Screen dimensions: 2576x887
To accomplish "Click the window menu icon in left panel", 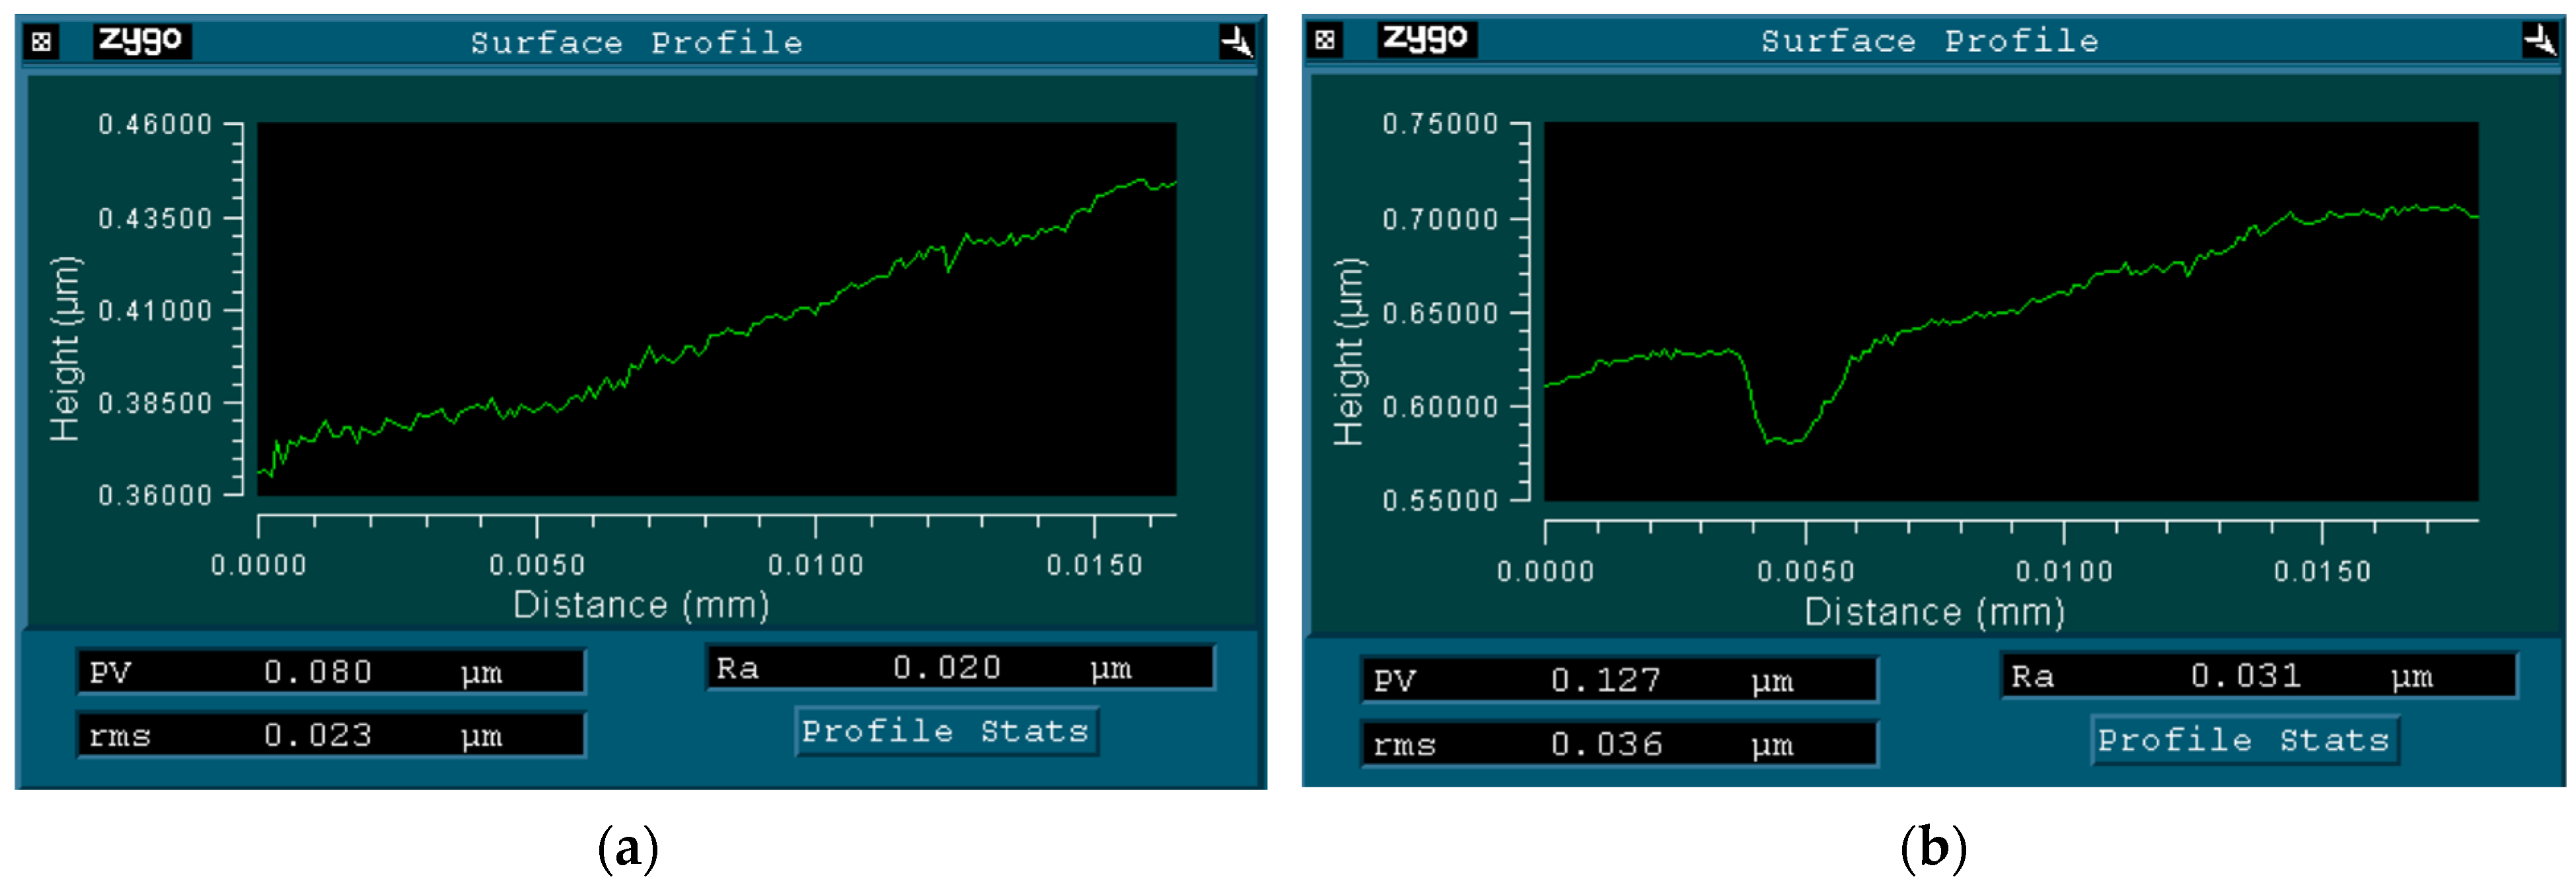I will (x=41, y=42).
